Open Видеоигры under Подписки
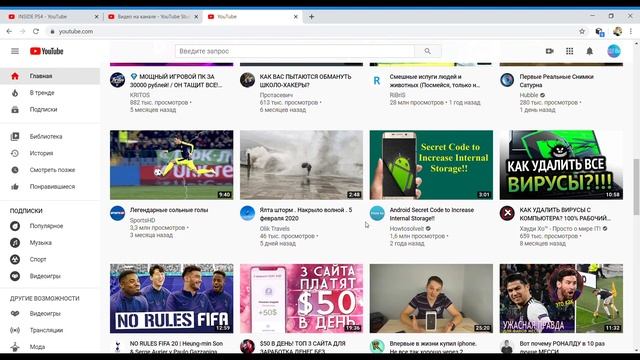 tap(50, 276)
